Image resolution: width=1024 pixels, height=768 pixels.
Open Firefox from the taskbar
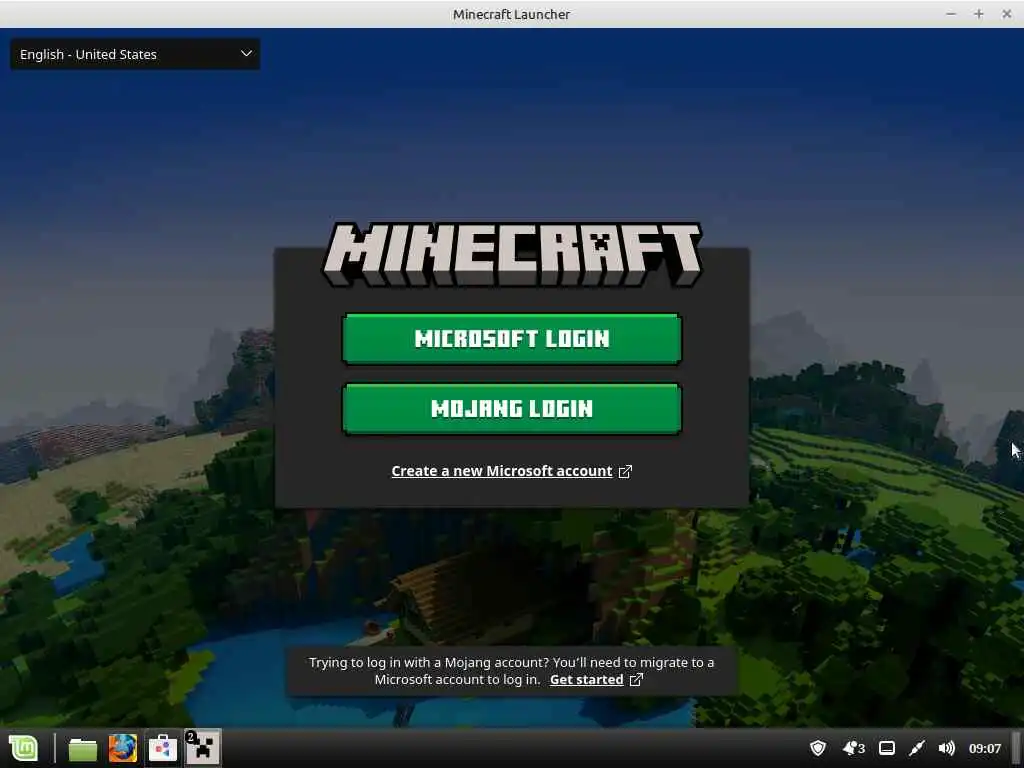pos(123,748)
